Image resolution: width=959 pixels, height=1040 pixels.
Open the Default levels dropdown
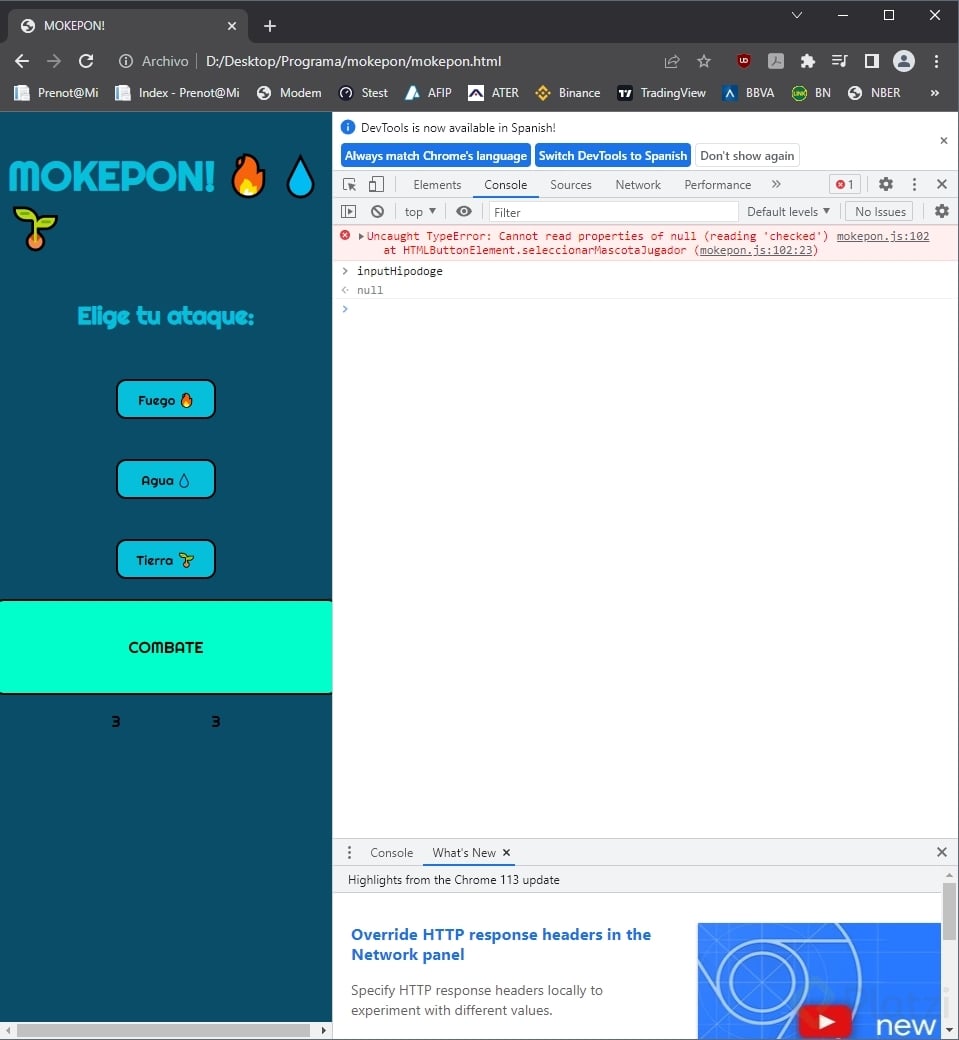pos(788,212)
